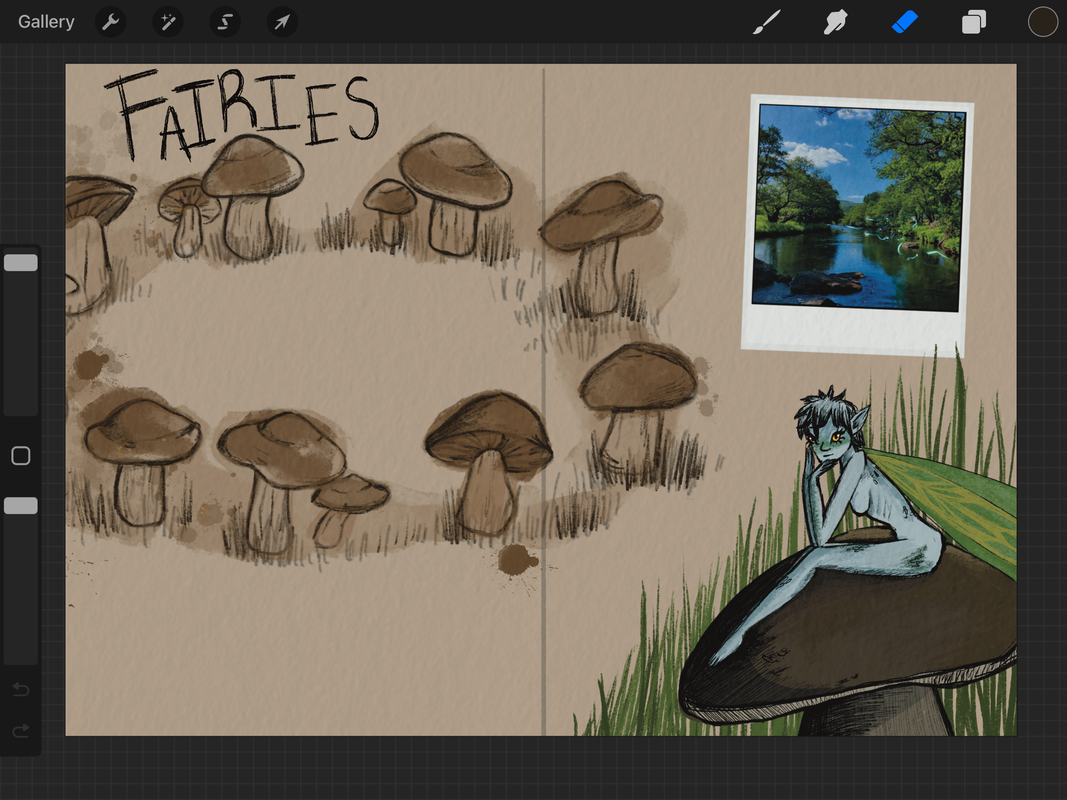
Task: Open the Layers panel
Action: pos(974,22)
